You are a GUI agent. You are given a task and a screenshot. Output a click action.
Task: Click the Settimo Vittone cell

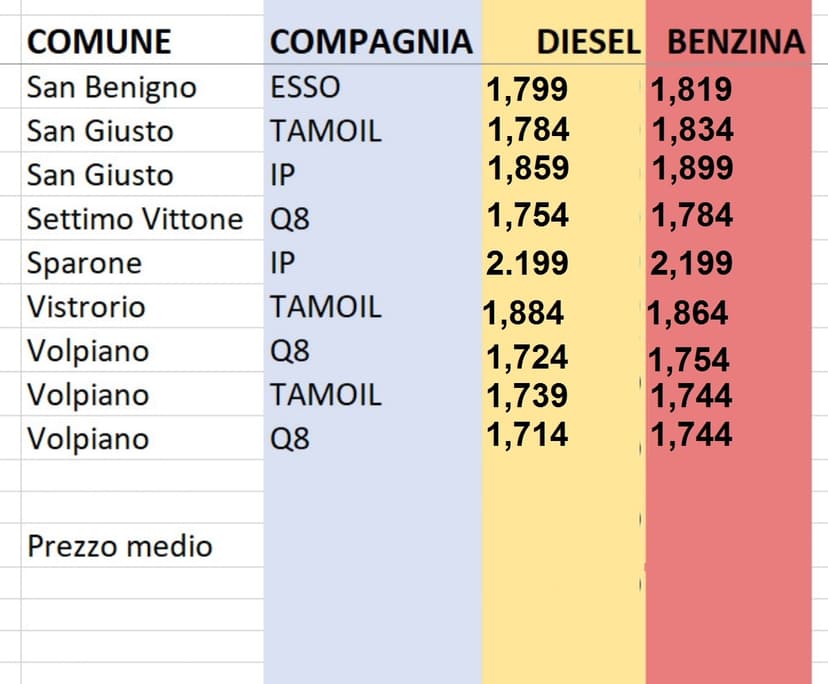134,219
